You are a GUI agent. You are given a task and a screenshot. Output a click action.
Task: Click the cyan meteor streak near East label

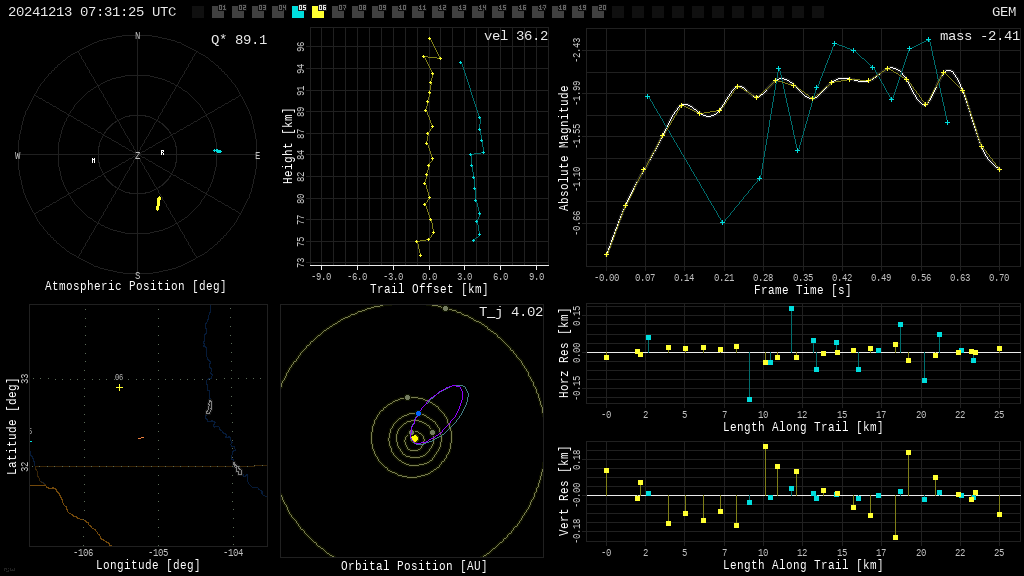[x=217, y=151]
